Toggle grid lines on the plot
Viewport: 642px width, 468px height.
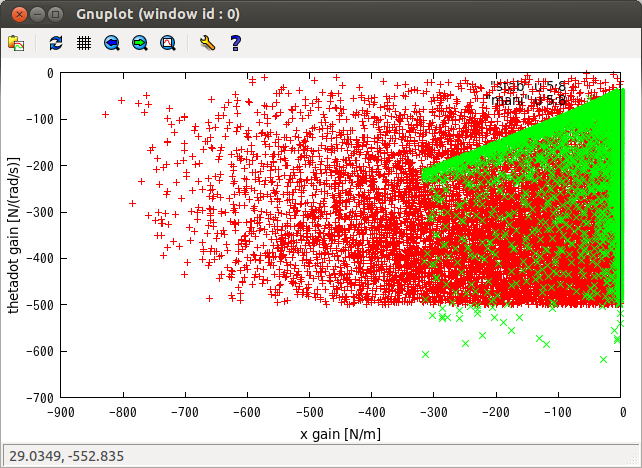(84, 43)
